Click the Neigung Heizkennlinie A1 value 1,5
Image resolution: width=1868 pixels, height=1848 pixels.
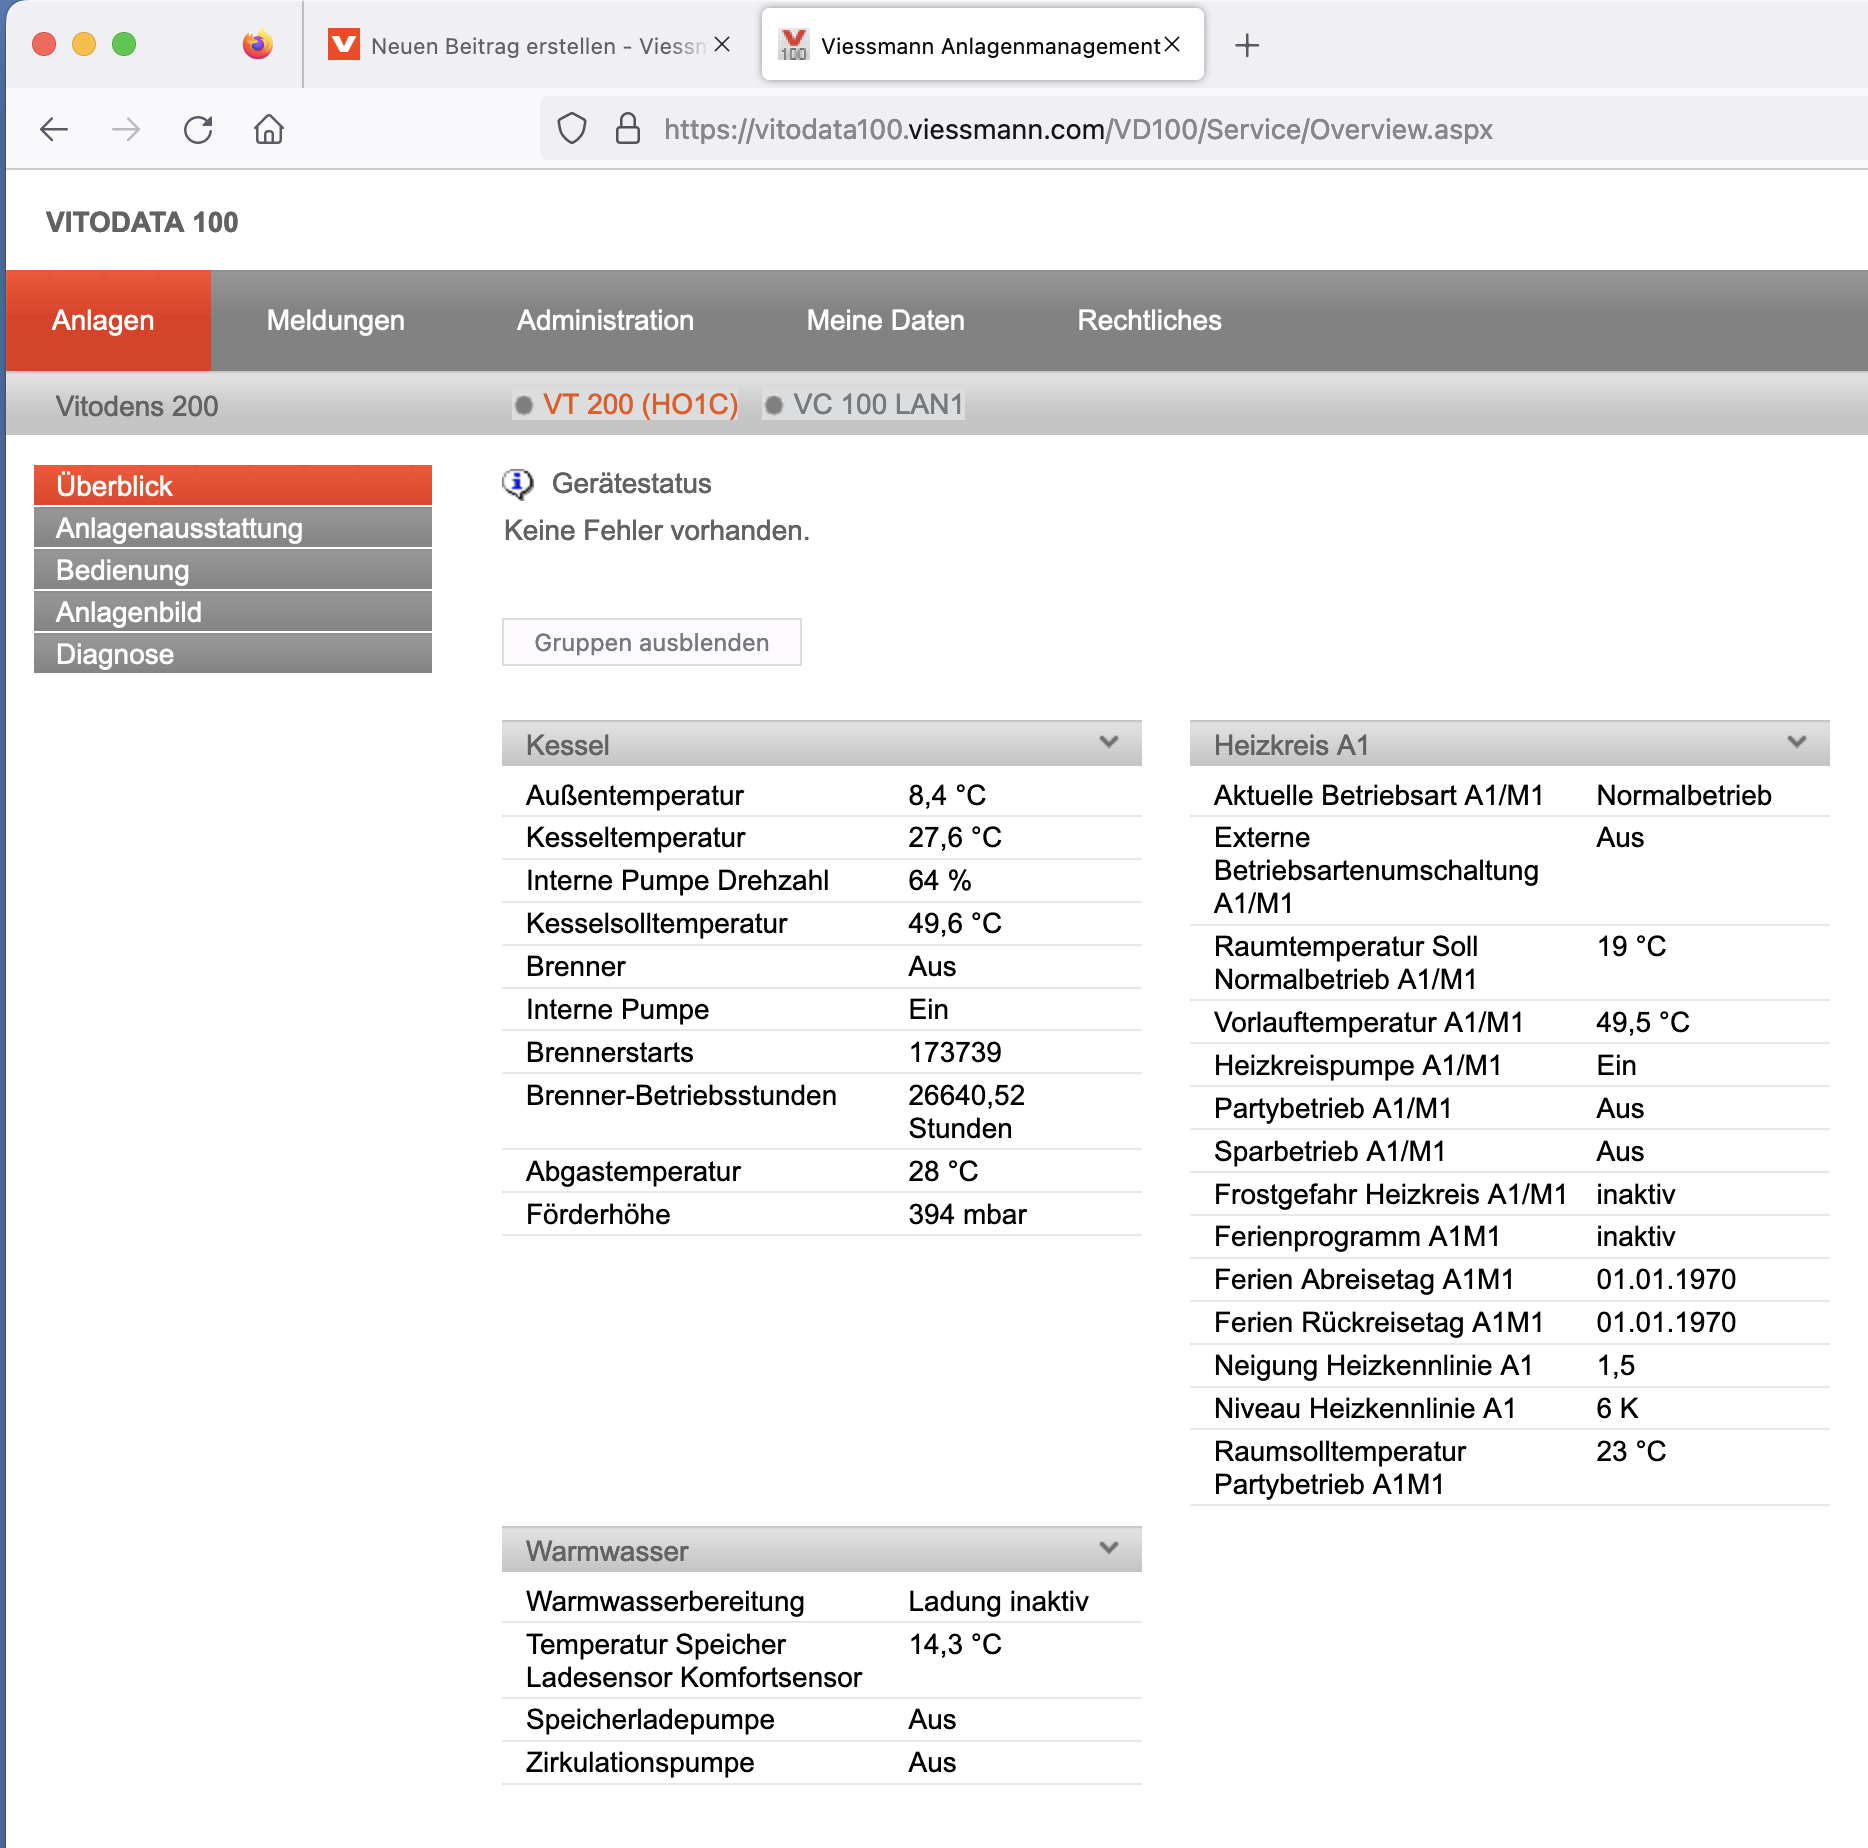click(1616, 1365)
